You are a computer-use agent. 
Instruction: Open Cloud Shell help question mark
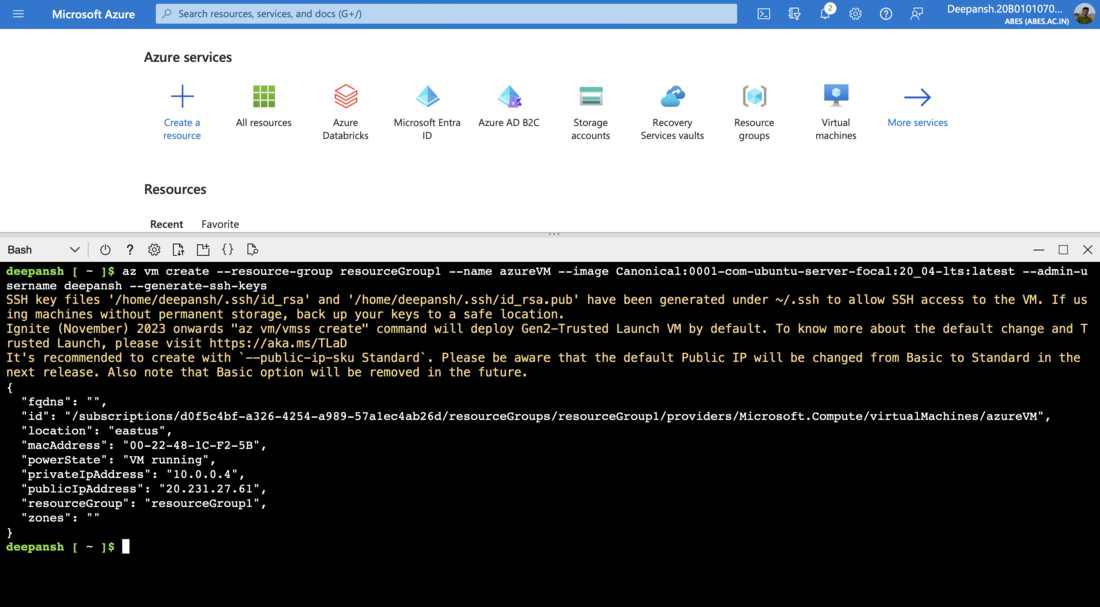tap(130, 250)
